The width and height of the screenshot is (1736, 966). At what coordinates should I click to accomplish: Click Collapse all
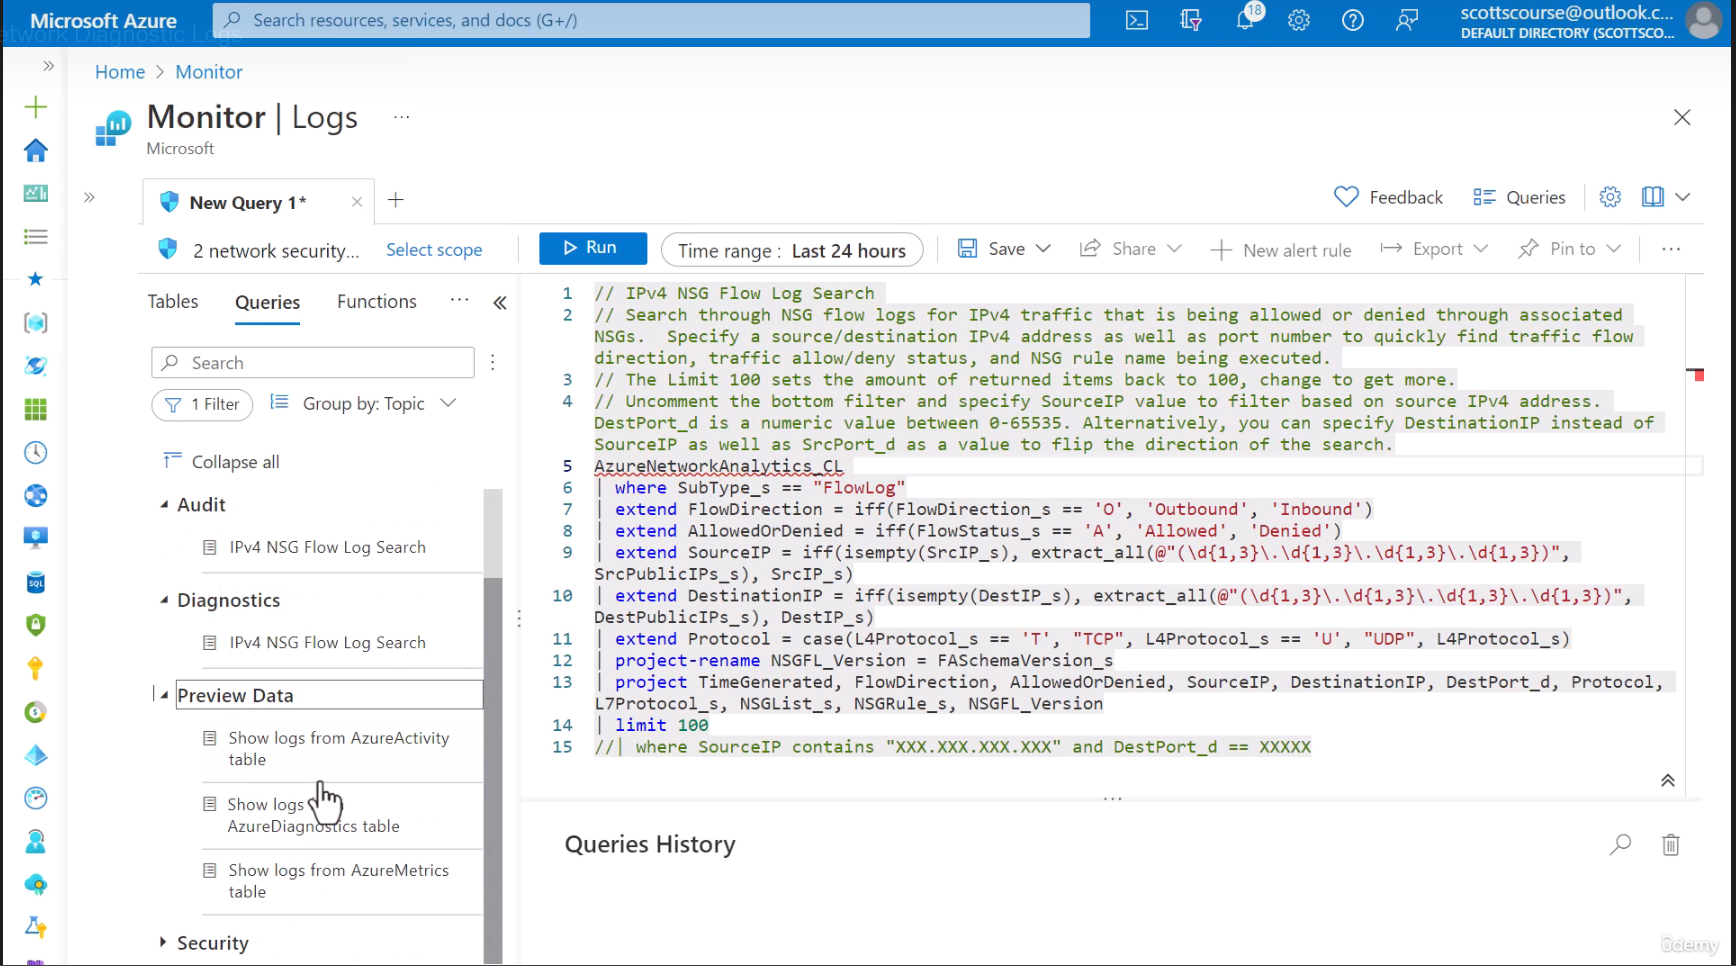pos(222,461)
